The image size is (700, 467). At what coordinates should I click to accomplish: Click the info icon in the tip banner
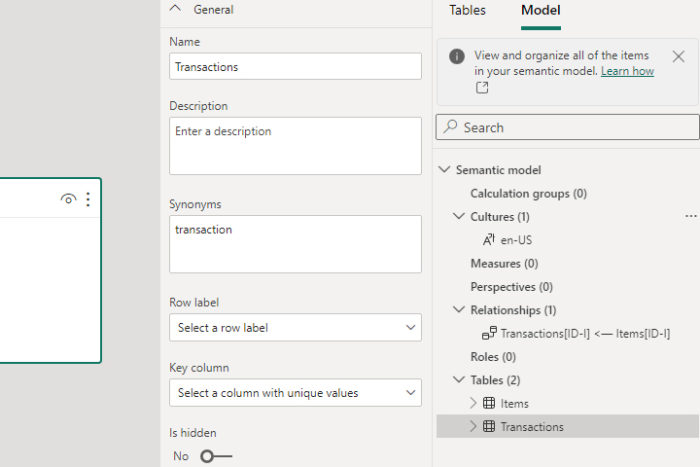tap(457, 56)
